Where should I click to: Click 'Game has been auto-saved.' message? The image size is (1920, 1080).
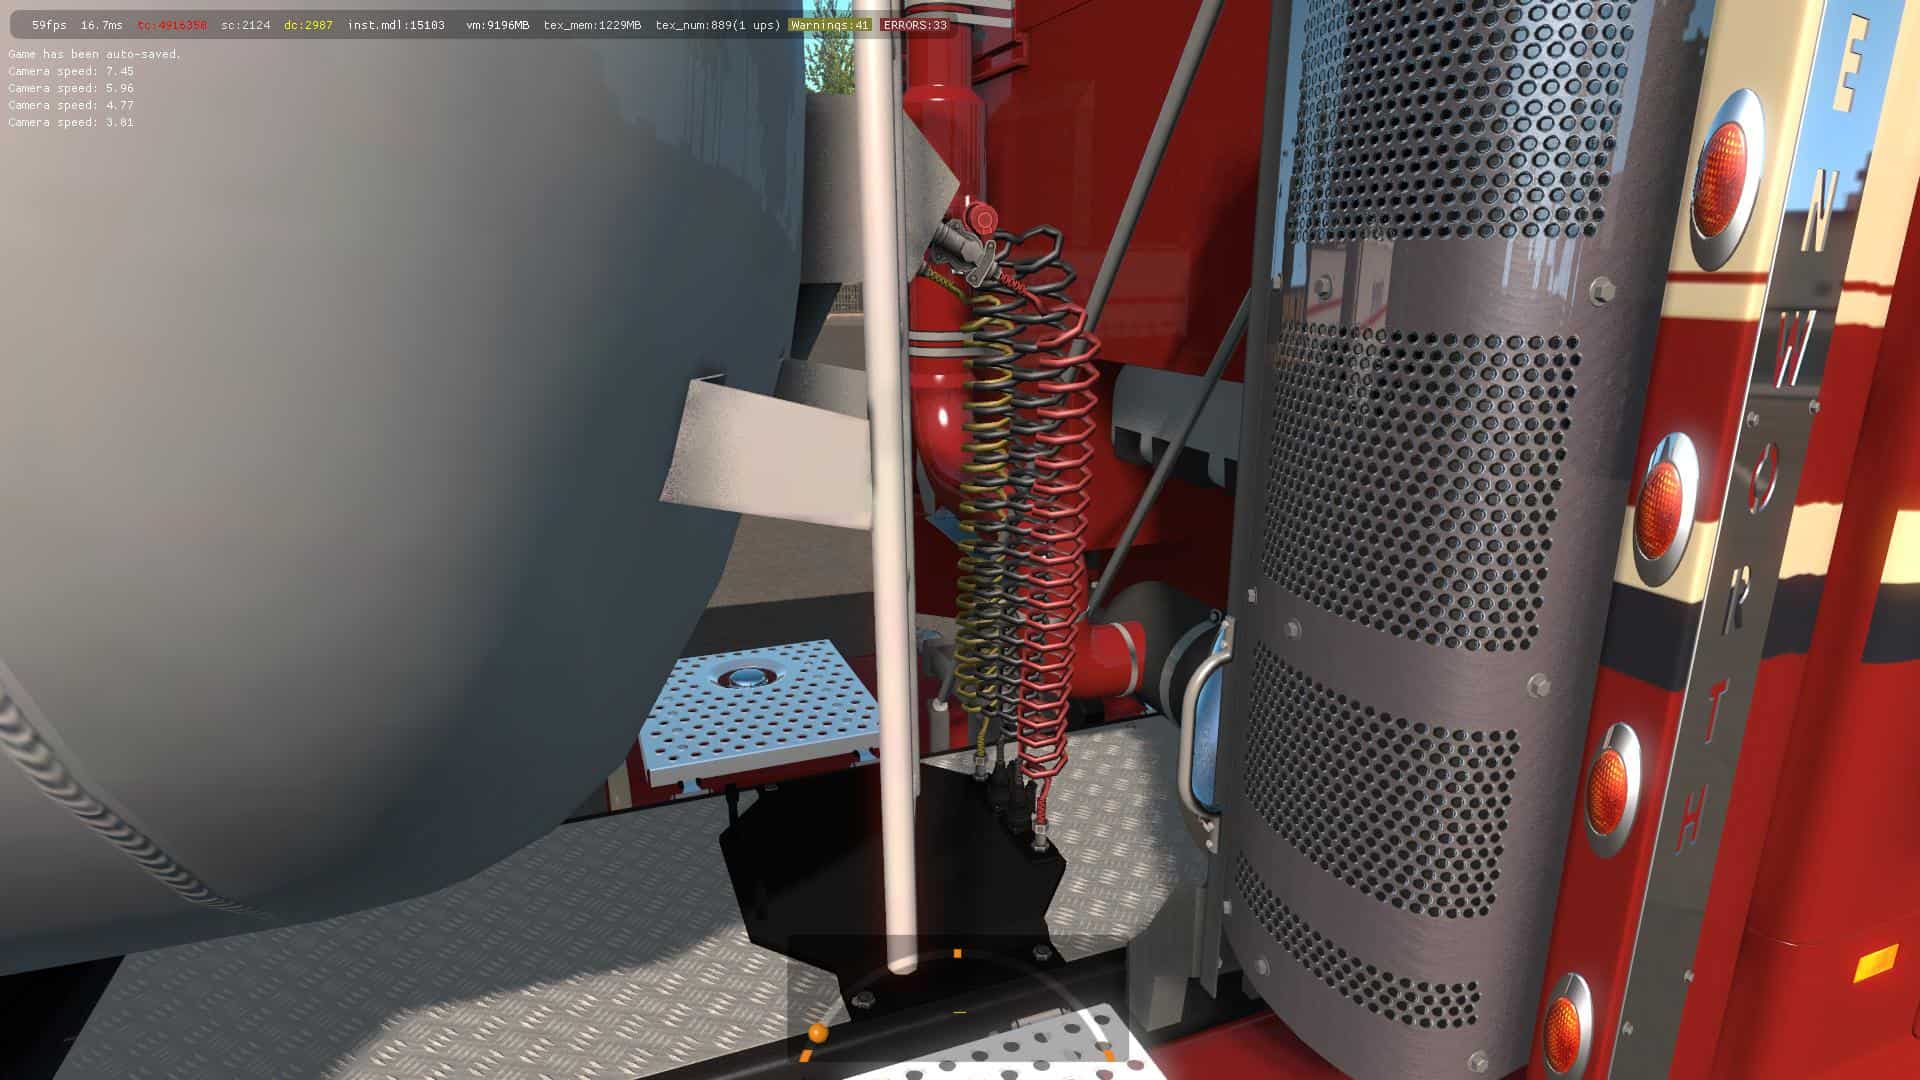coord(95,54)
